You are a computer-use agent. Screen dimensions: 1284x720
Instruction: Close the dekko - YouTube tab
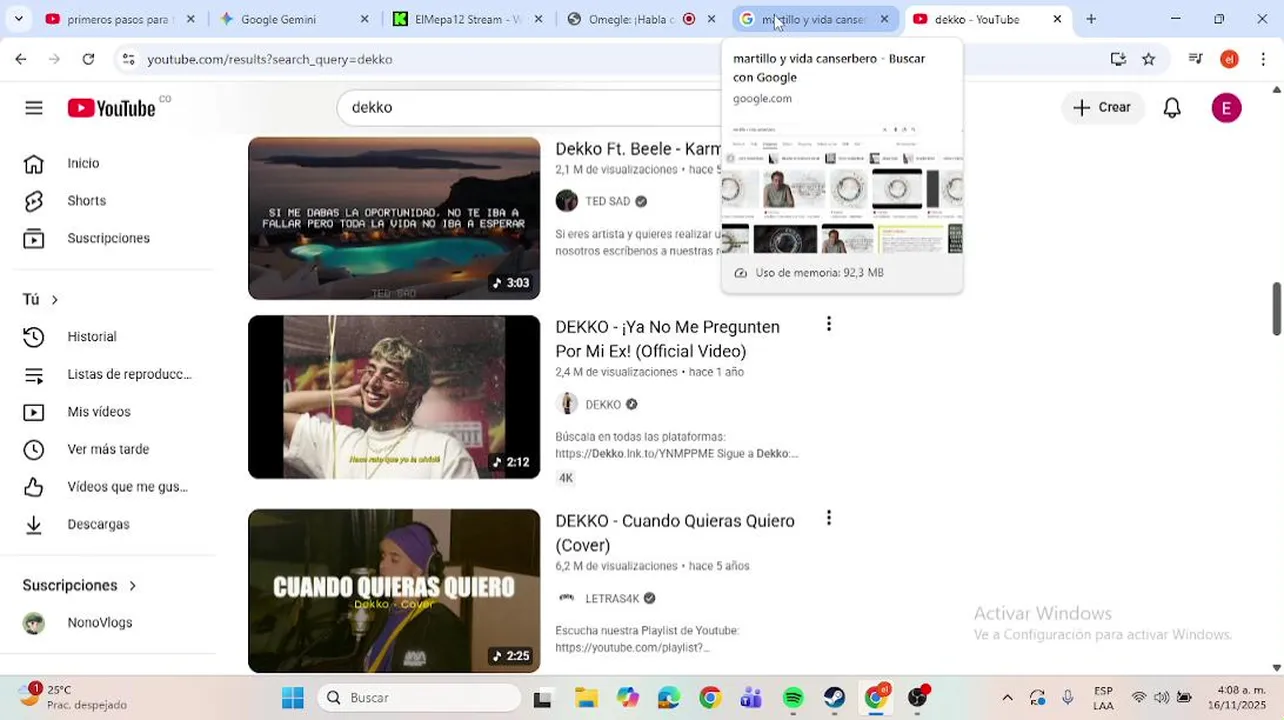click(x=1057, y=19)
